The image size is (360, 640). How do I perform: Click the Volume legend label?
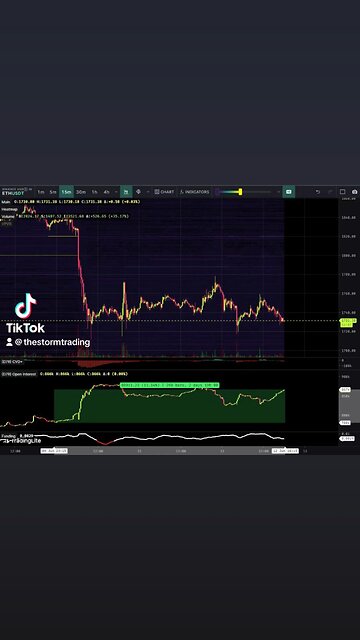tap(8, 216)
